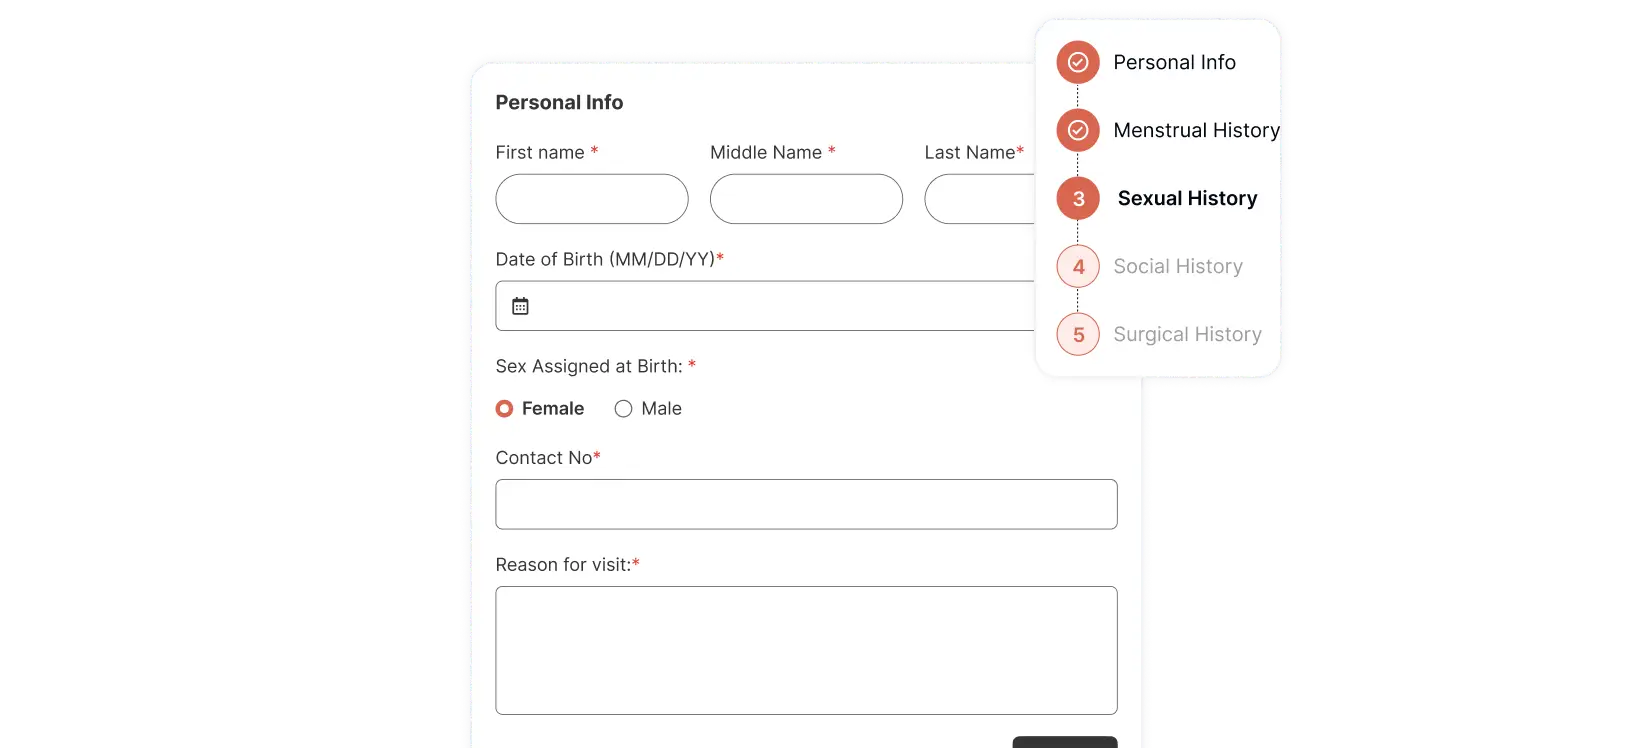Open the Menstrual History step

(x=1196, y=130)
